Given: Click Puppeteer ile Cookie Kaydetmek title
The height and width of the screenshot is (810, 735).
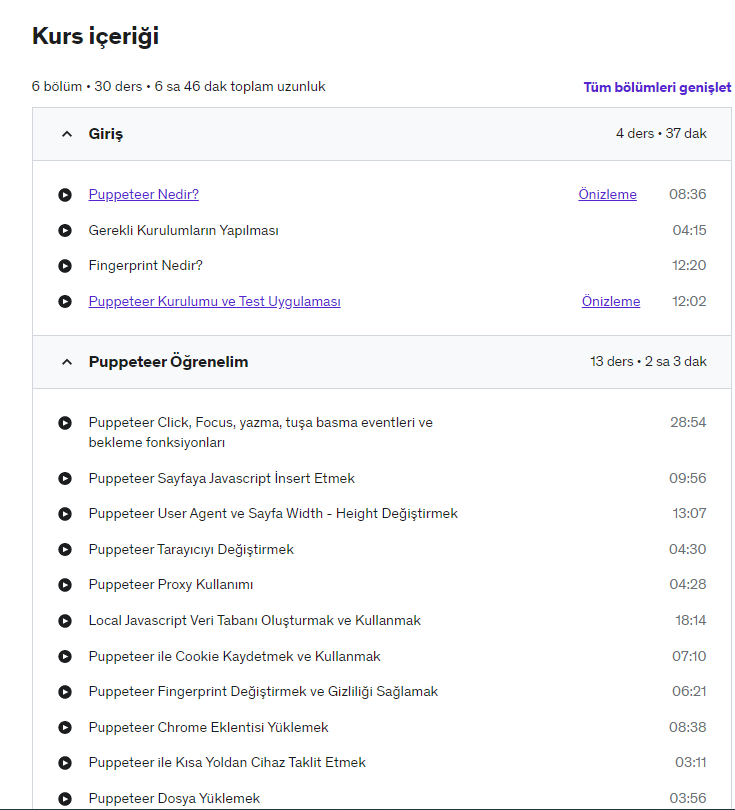Looking at the screenshot, I should [x=234, y=656].
